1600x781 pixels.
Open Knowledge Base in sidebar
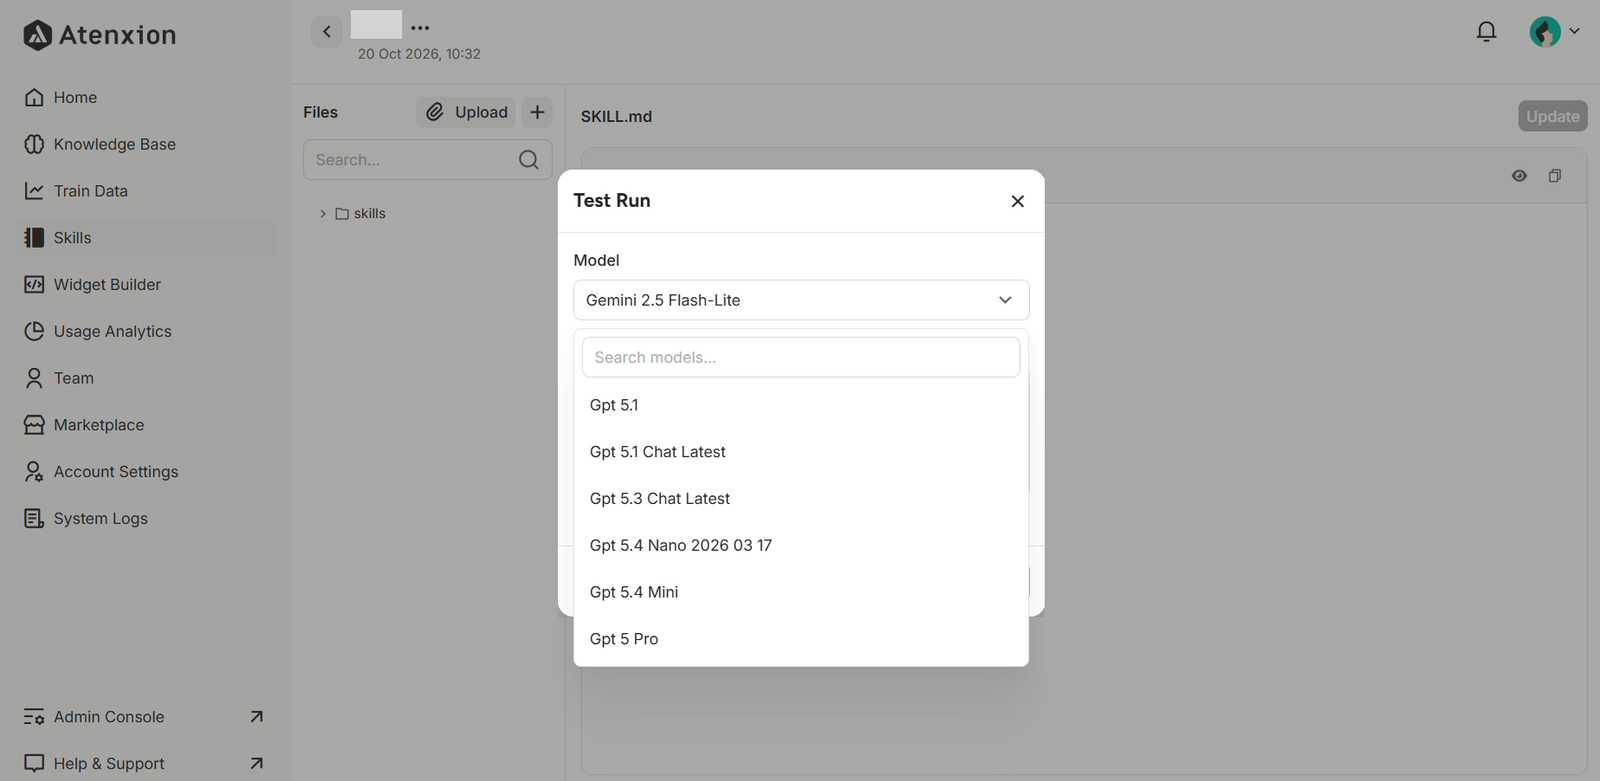pos(146,144)
